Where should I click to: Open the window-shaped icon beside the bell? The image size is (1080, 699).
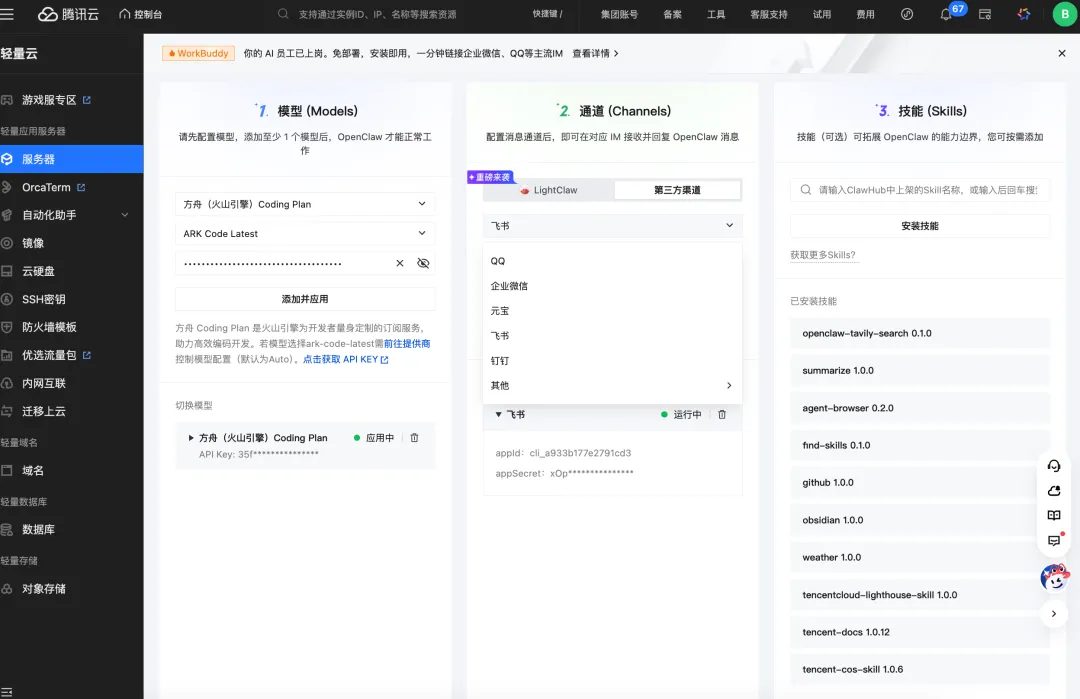tap(985, 14)
